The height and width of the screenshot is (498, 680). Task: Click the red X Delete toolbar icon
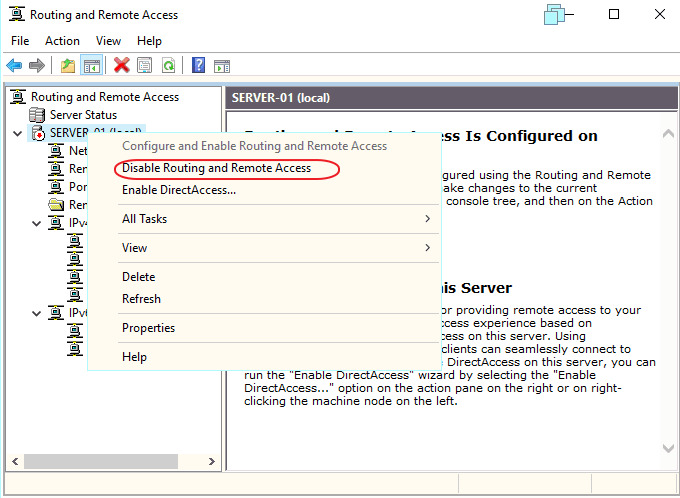point(121,65)
